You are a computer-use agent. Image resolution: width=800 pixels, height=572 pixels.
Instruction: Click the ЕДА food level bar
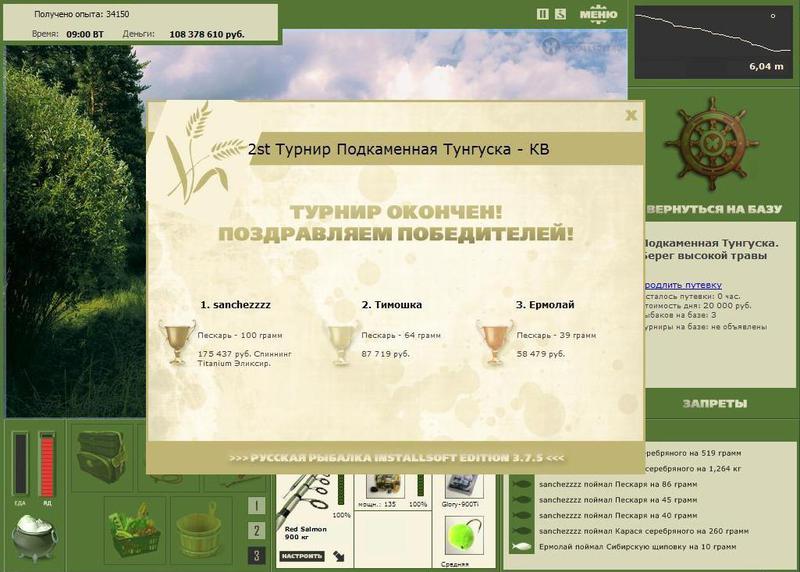[x=20, y=464]
